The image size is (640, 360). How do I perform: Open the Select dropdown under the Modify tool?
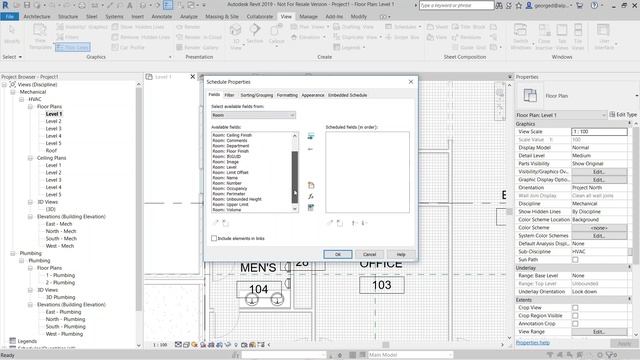(12, 57)
